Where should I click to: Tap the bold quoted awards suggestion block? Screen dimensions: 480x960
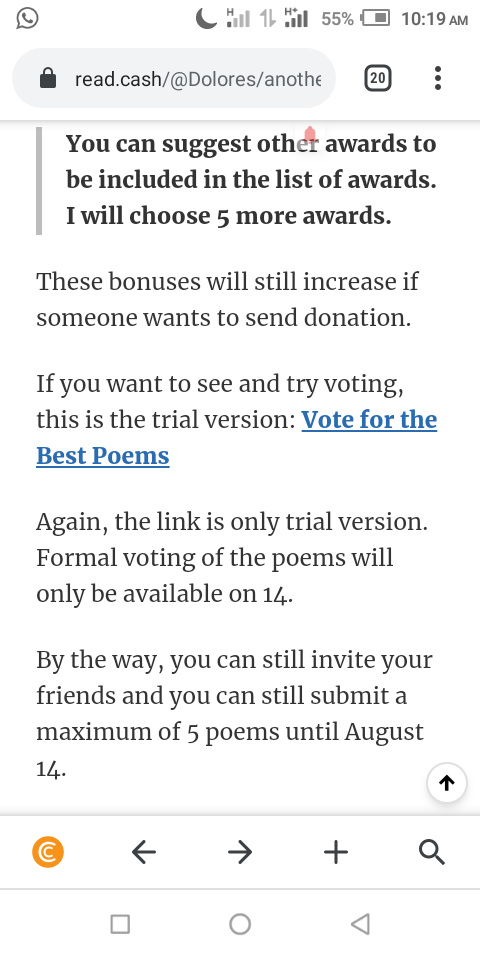click(236, 180)
